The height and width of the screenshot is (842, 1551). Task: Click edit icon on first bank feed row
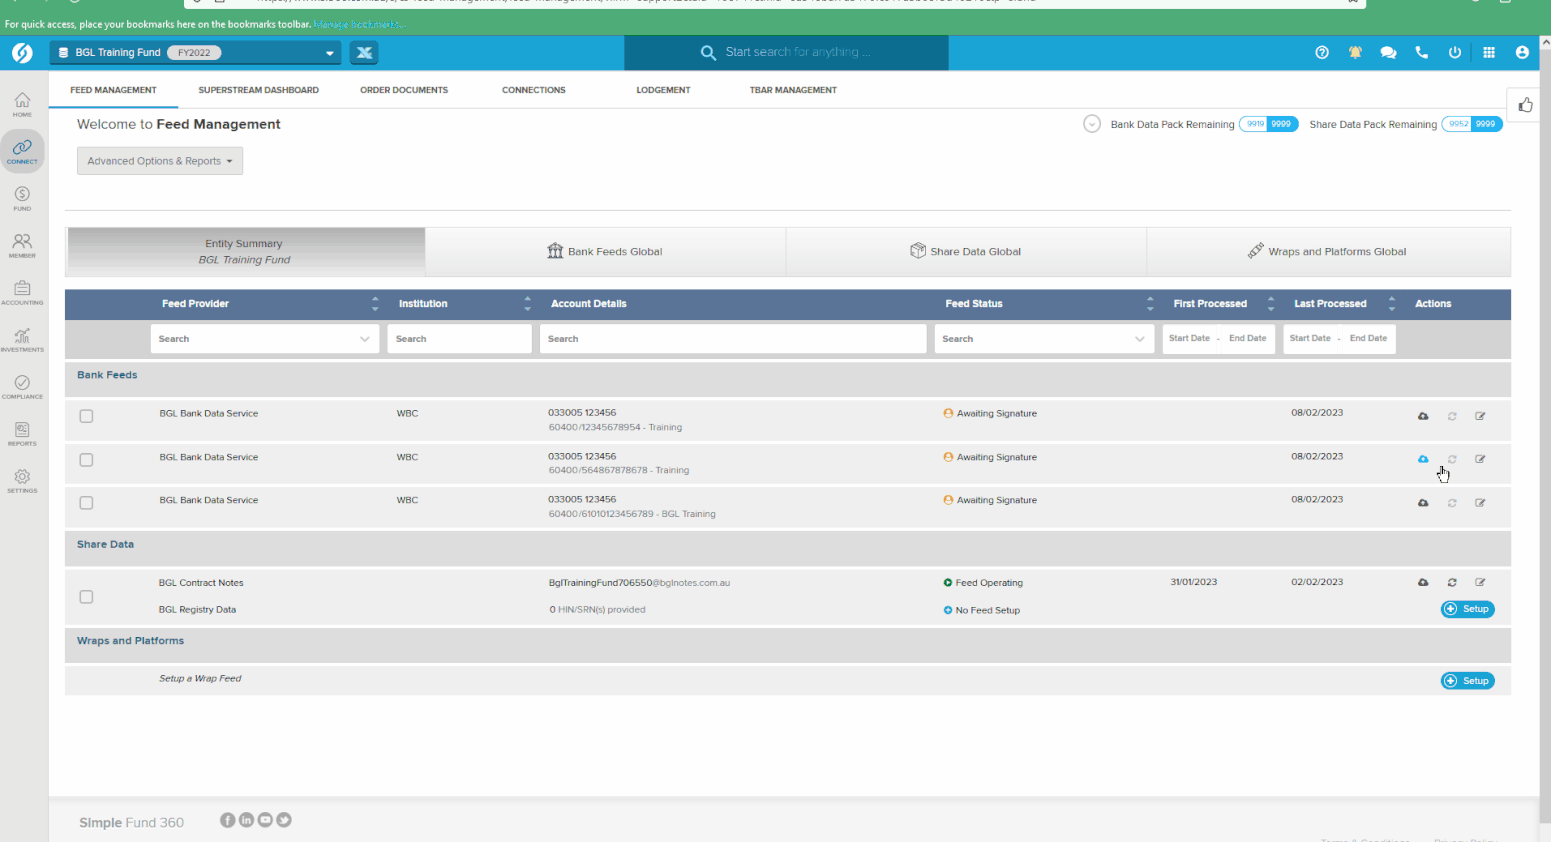click(1480, 416)
